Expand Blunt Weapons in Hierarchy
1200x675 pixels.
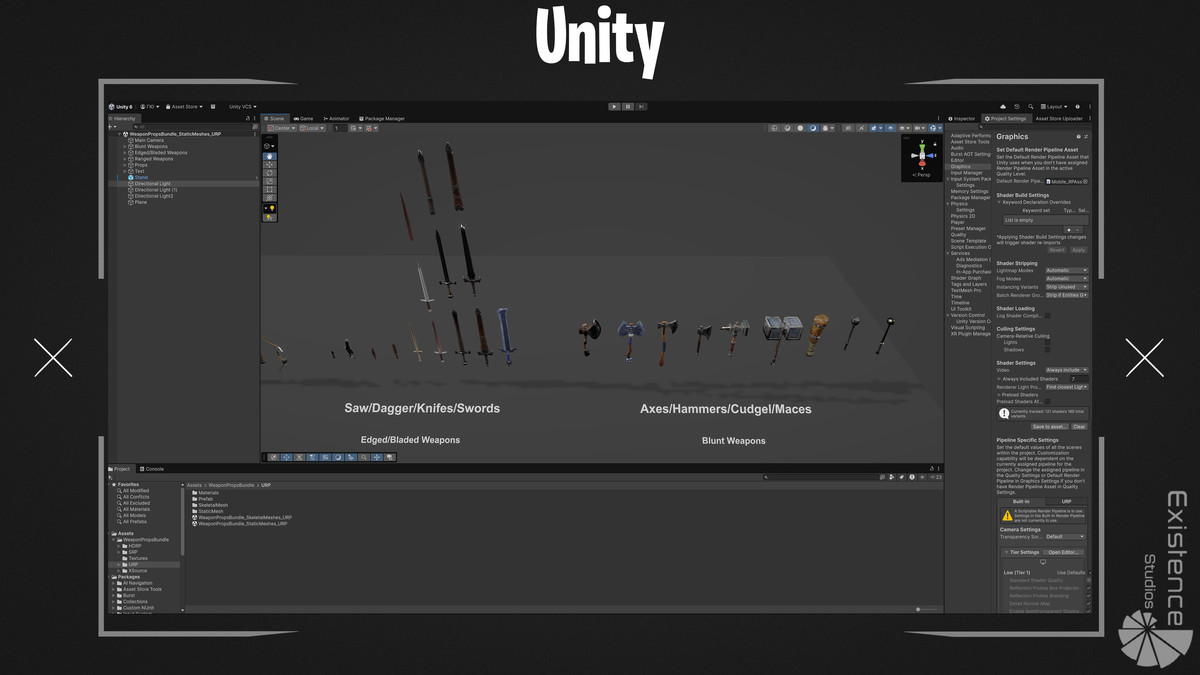point(125,146)
